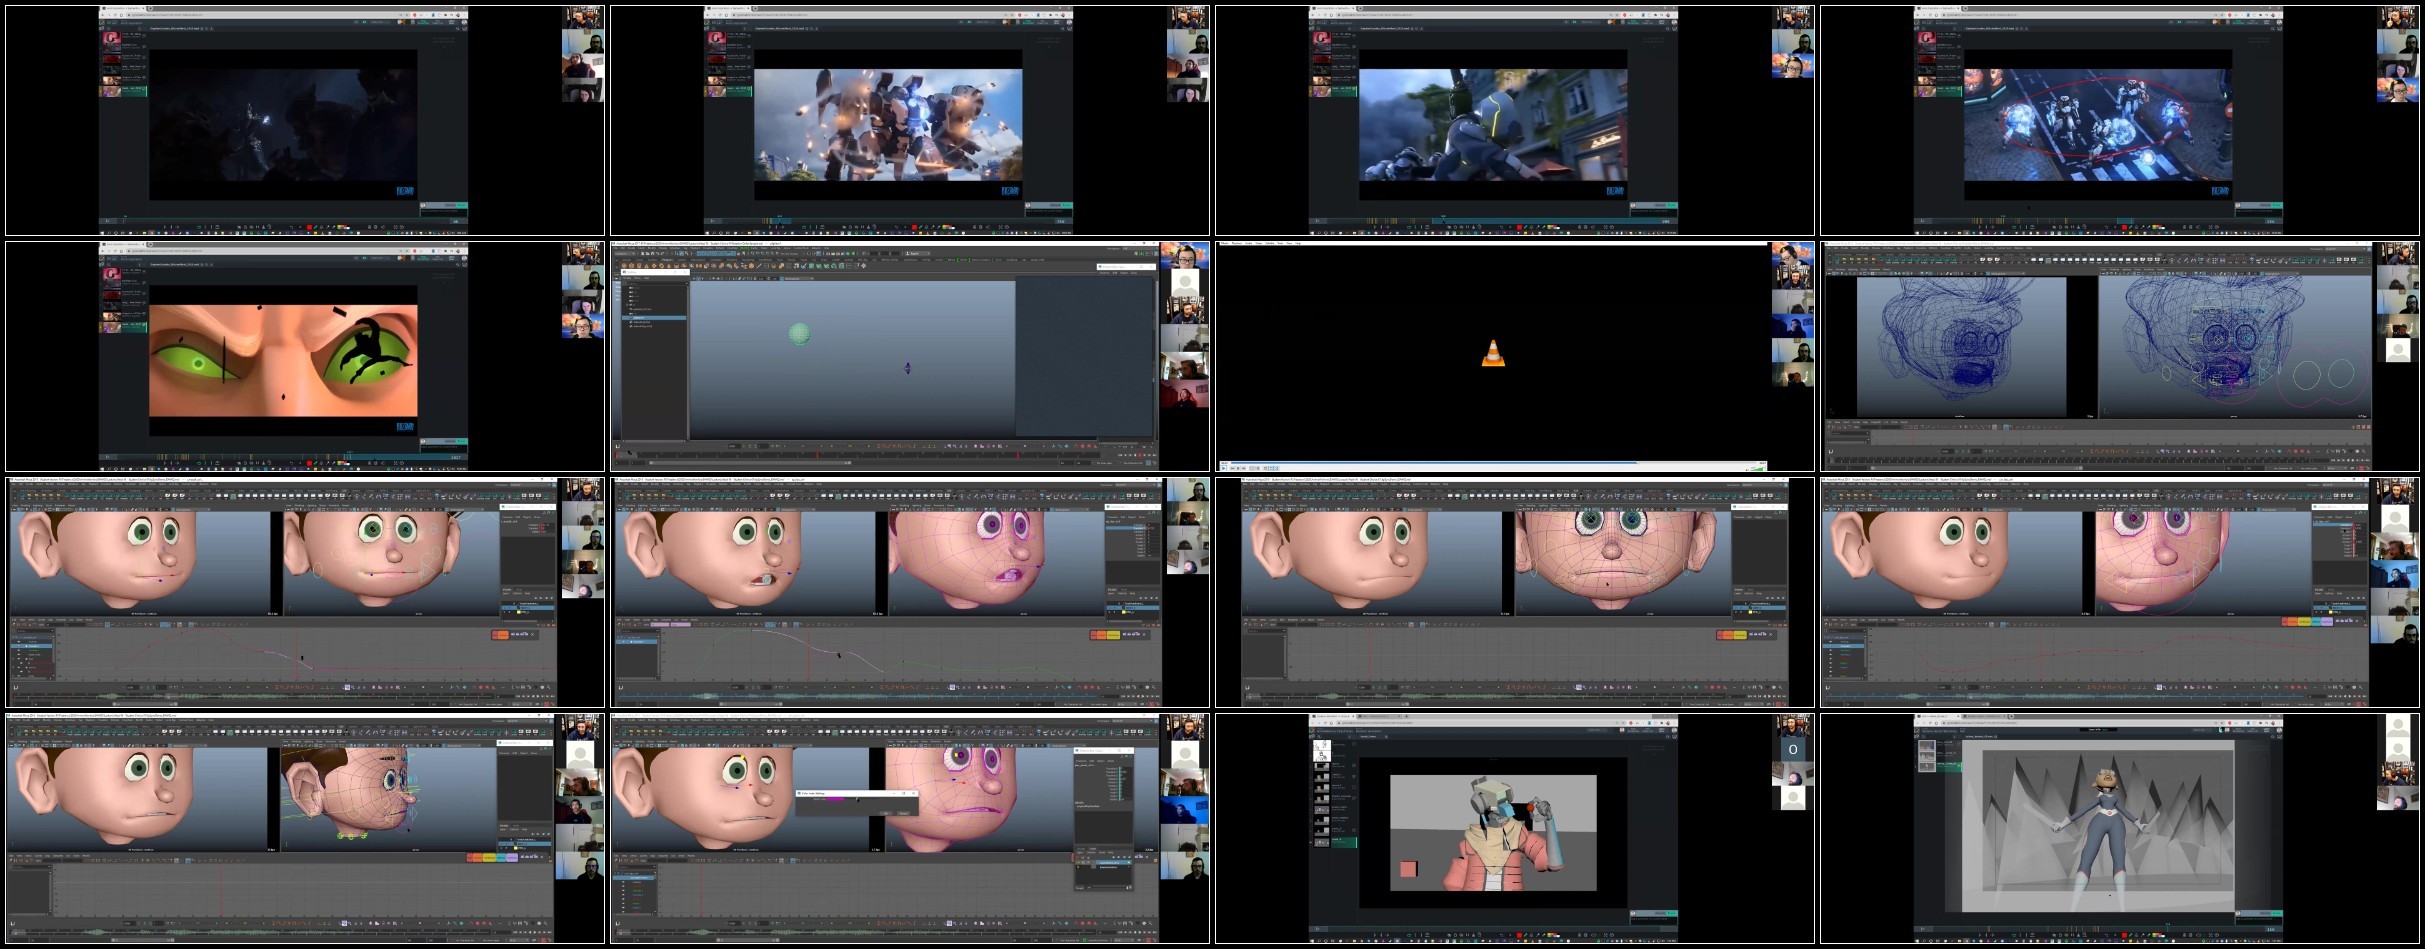Open the frame with side-profile rigged head
The image size is (2425, 949).
305,828
